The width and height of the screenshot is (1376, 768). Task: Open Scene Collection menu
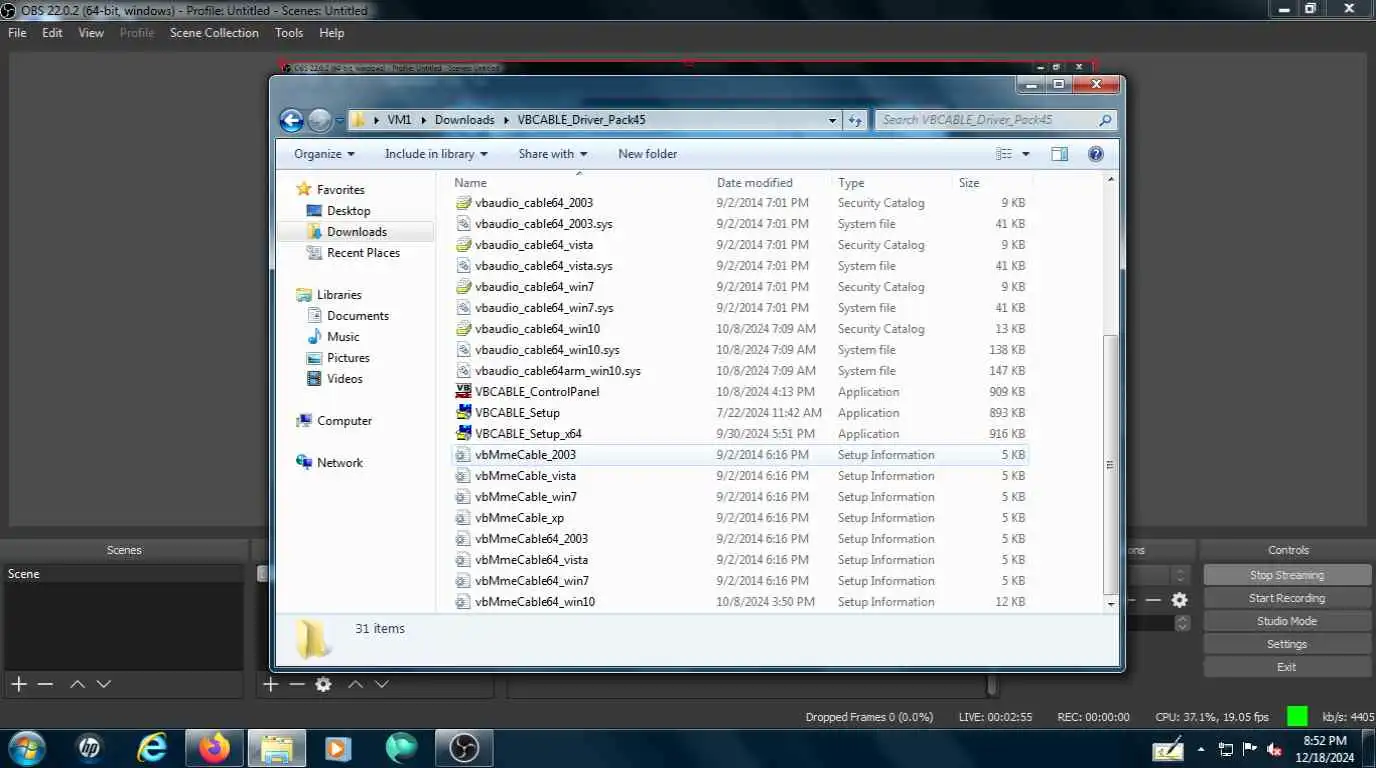pyautogui.click(x=214, y=33)
